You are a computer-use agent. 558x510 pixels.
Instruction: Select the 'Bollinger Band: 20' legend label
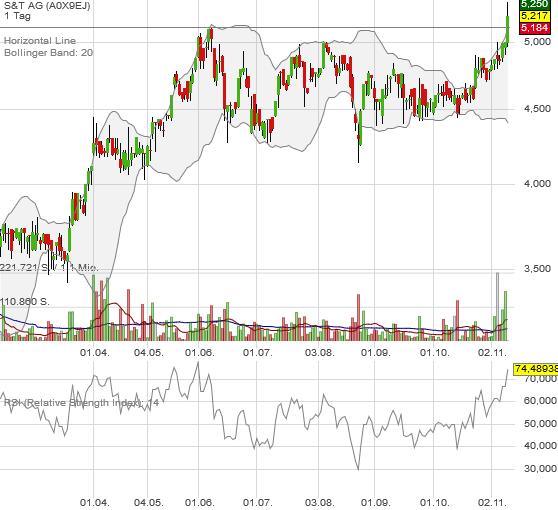(x=48, y=53)
